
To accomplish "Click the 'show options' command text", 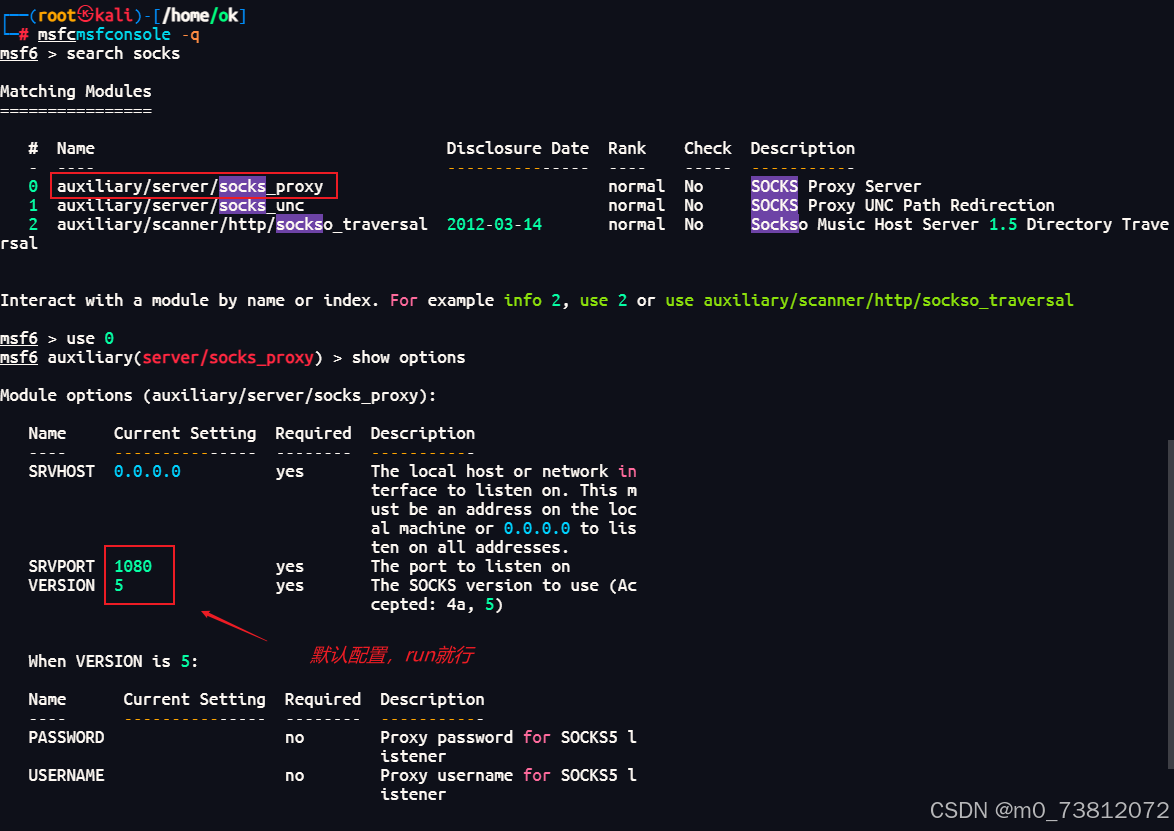I will tap(409, 358).
